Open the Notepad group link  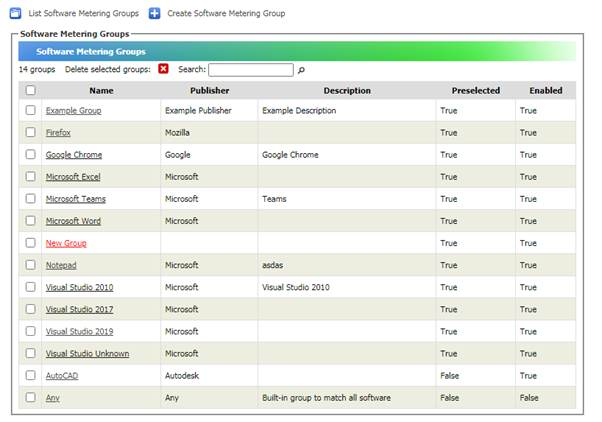(61, 265)
